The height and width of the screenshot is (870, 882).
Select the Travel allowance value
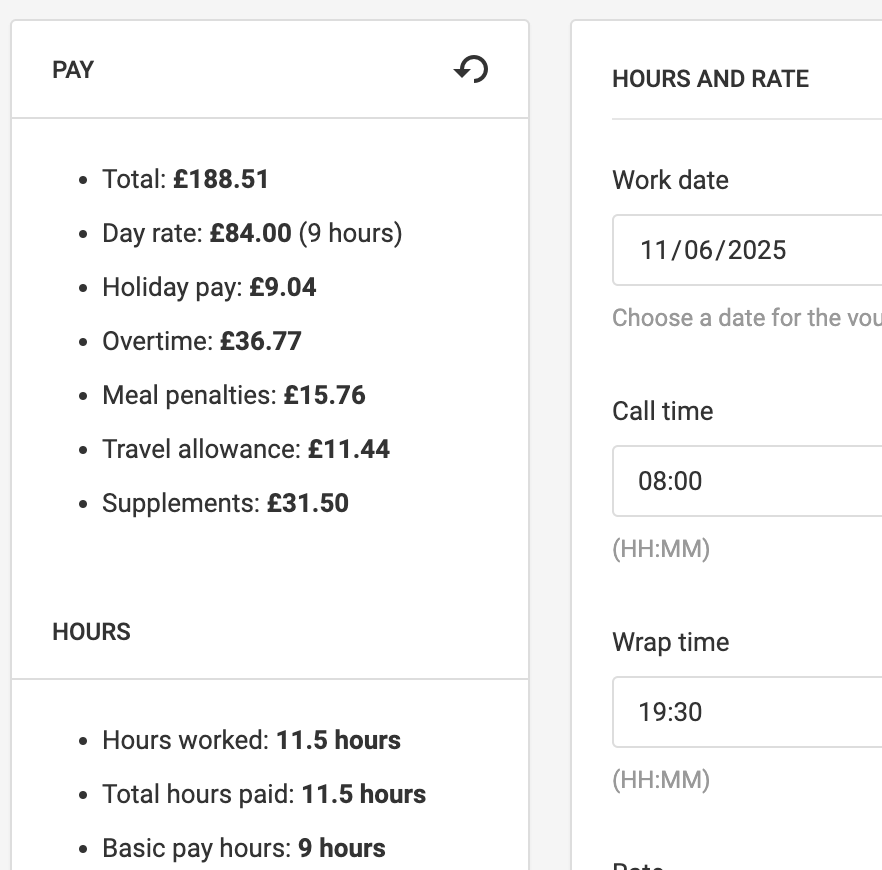[350, 449]
